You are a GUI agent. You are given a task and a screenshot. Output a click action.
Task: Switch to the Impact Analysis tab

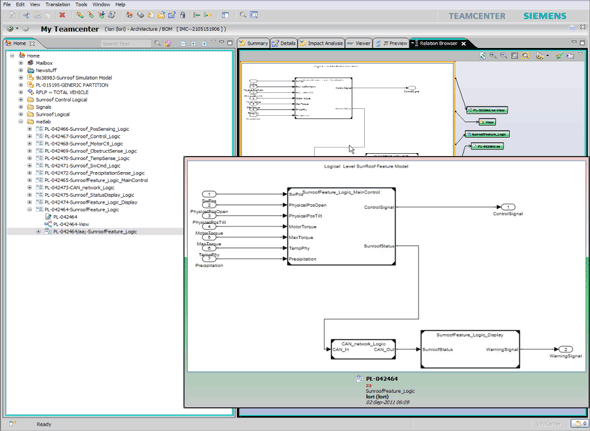point(321,43)
